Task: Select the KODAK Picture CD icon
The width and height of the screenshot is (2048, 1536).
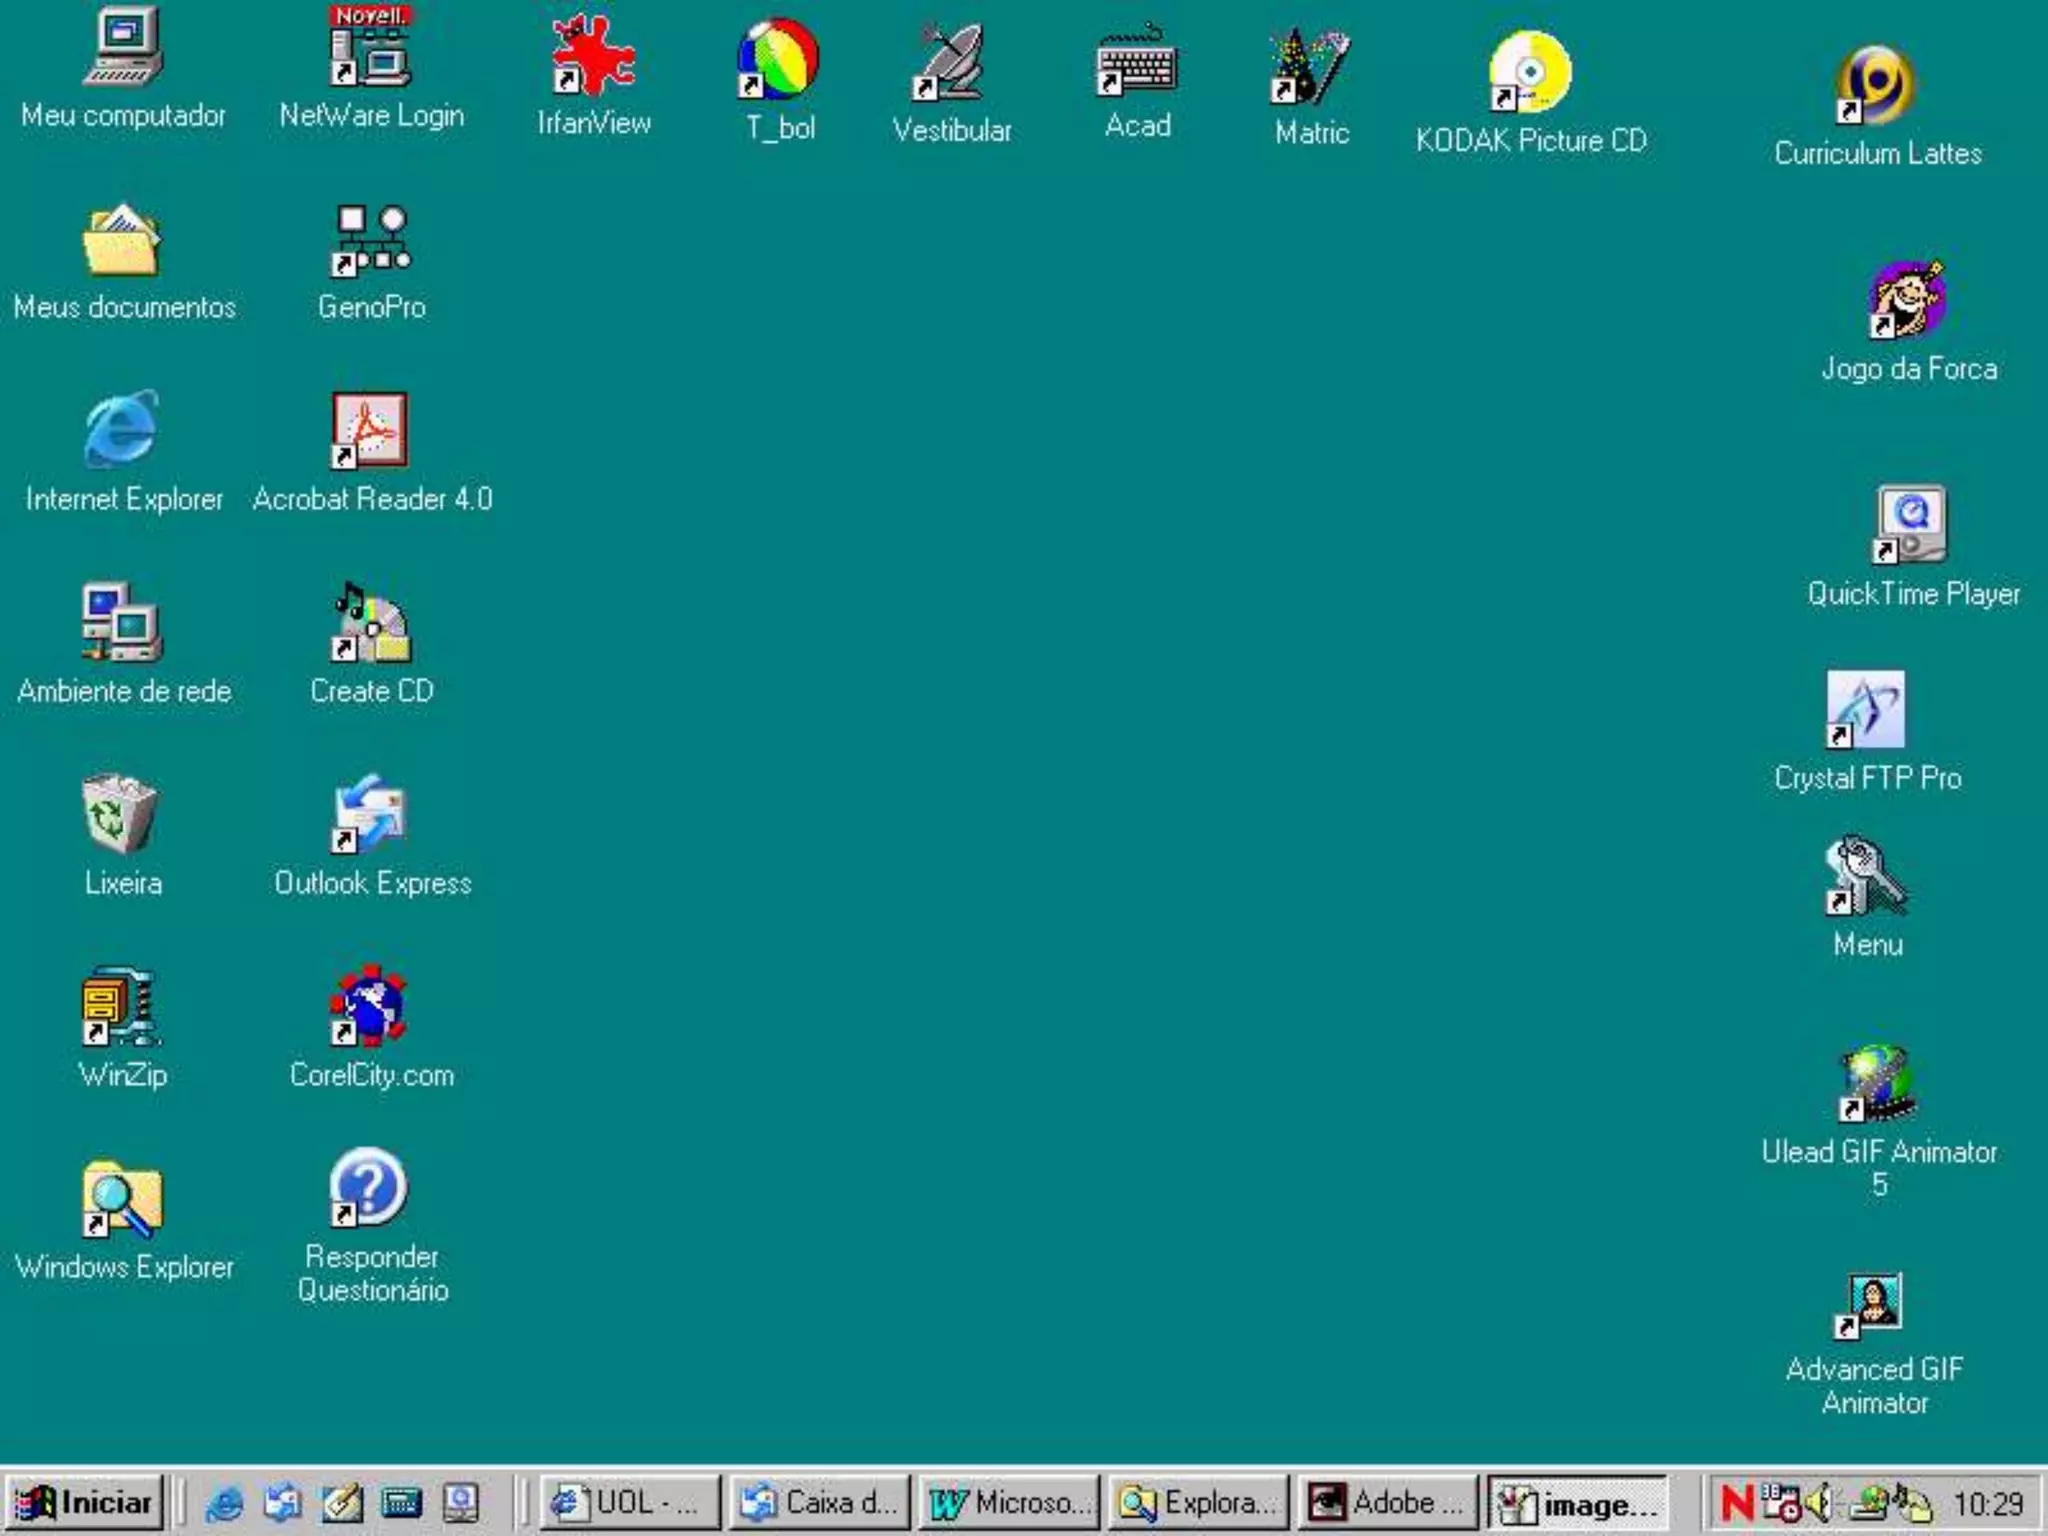Action: coord(1530,72)
